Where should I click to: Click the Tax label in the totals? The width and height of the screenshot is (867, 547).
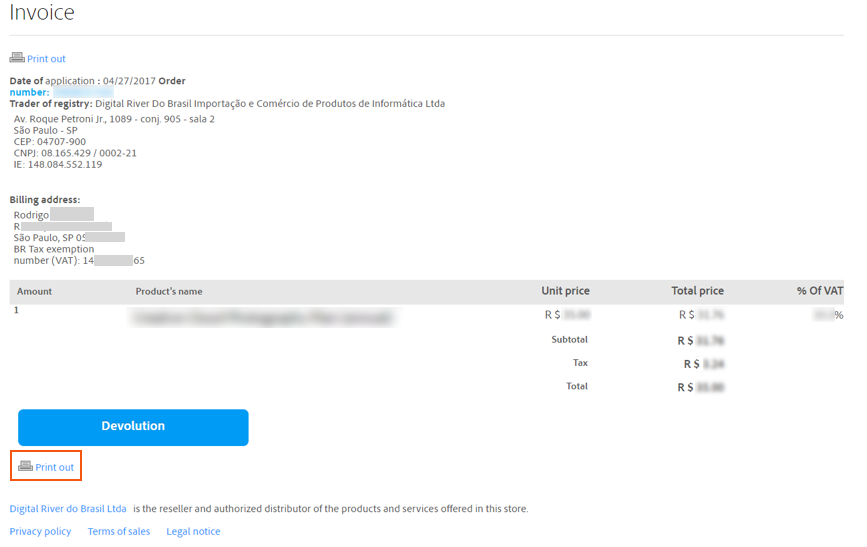(x=580, y=363)
